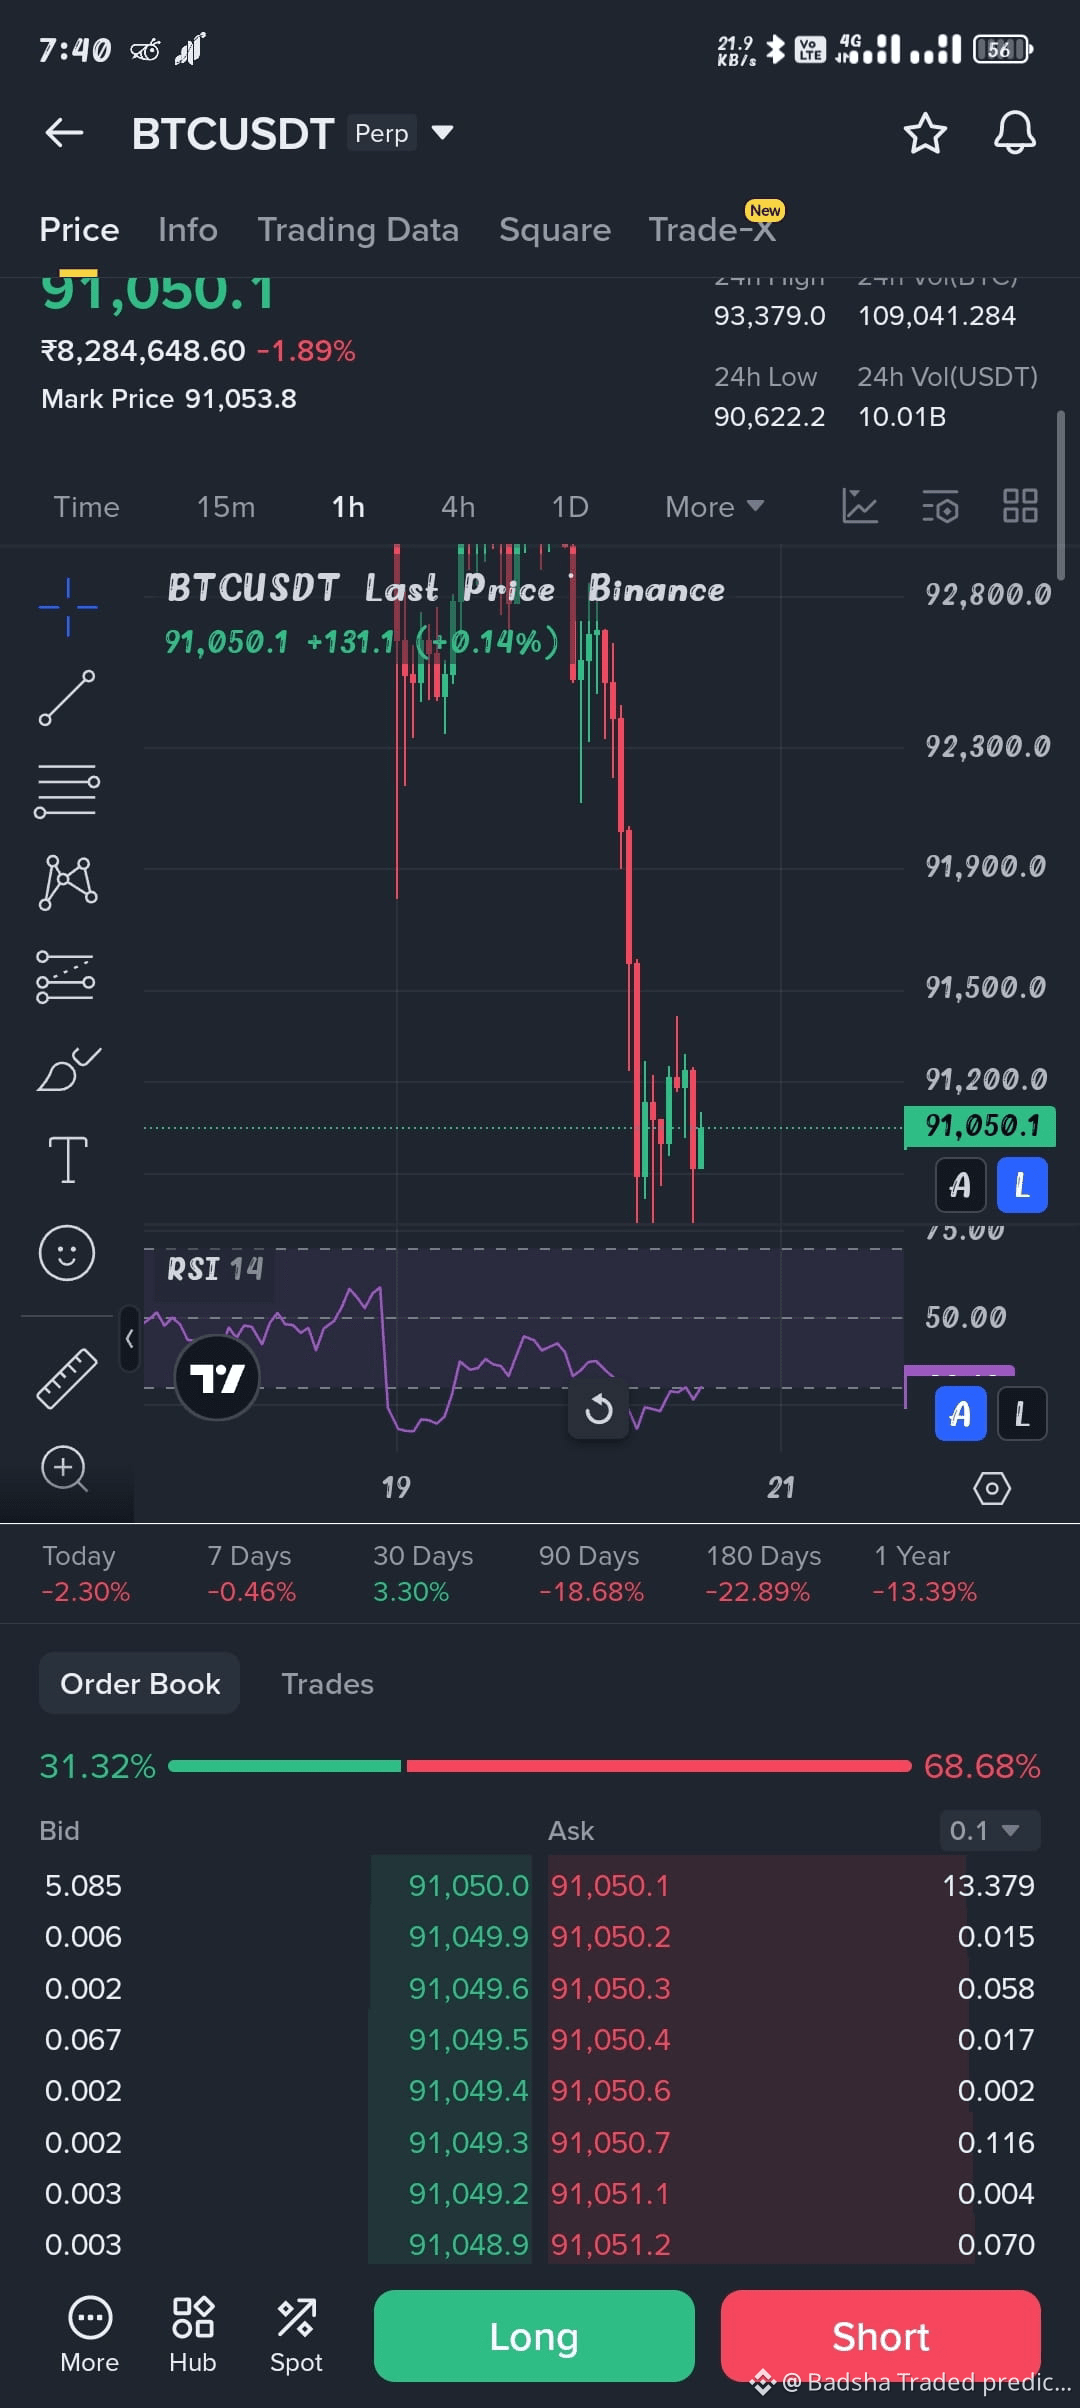Open price alert bell icon
This screenshot has width=1080, height=2408.
pyautogui.click(x=1014, y=133)
